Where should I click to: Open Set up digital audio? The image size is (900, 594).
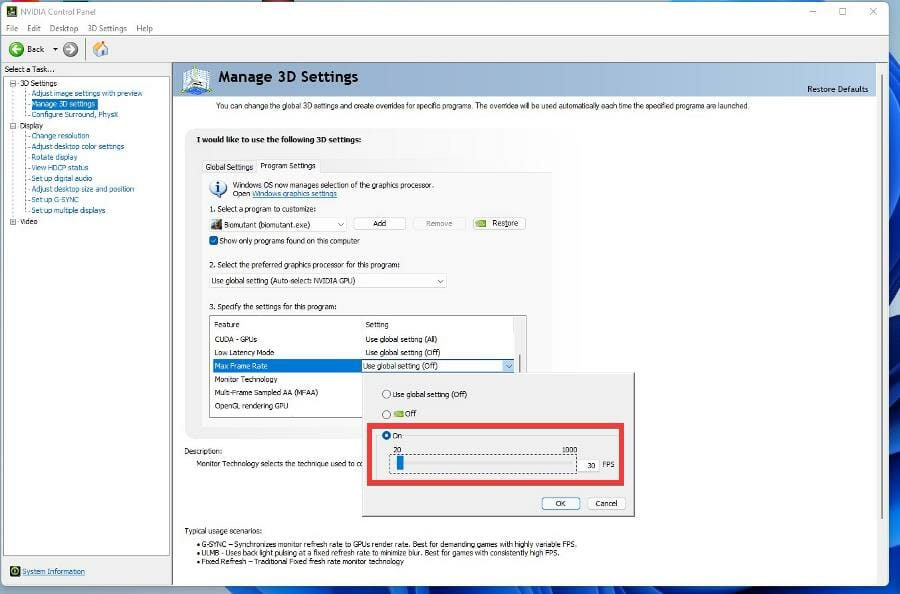[x=61, y=178]
